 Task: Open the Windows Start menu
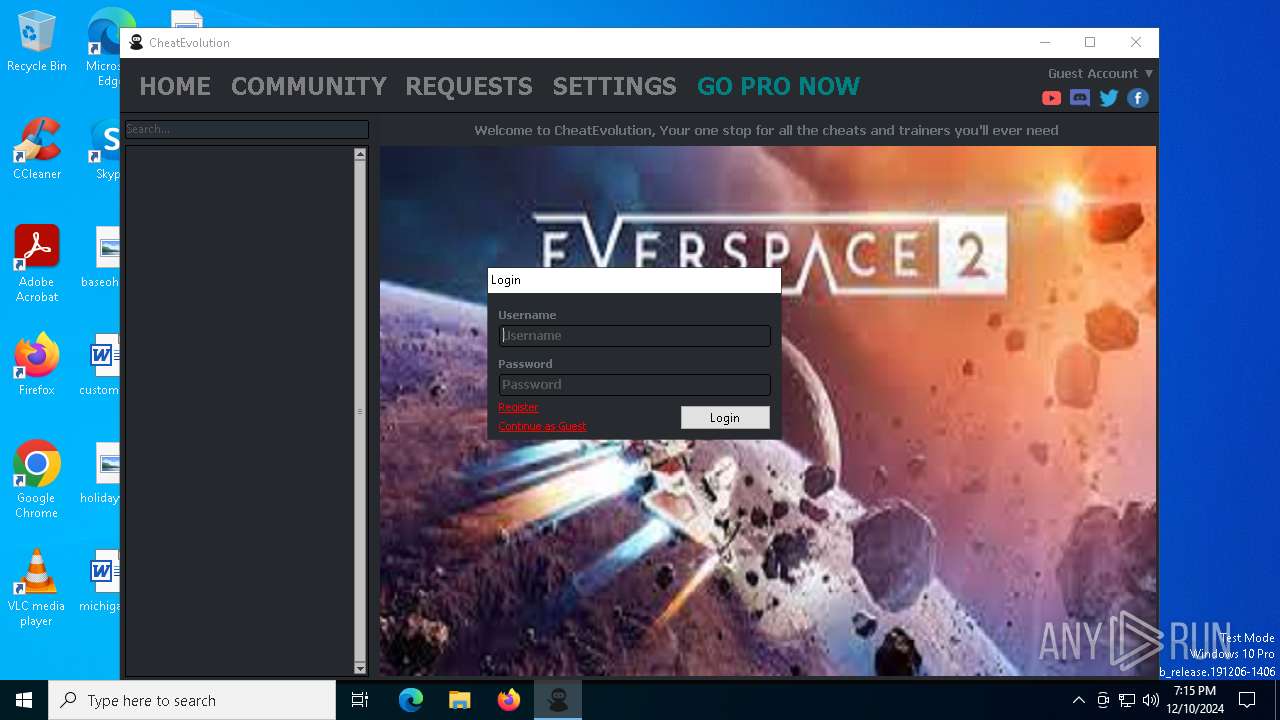pyautogui.click(x=24, y=700)
